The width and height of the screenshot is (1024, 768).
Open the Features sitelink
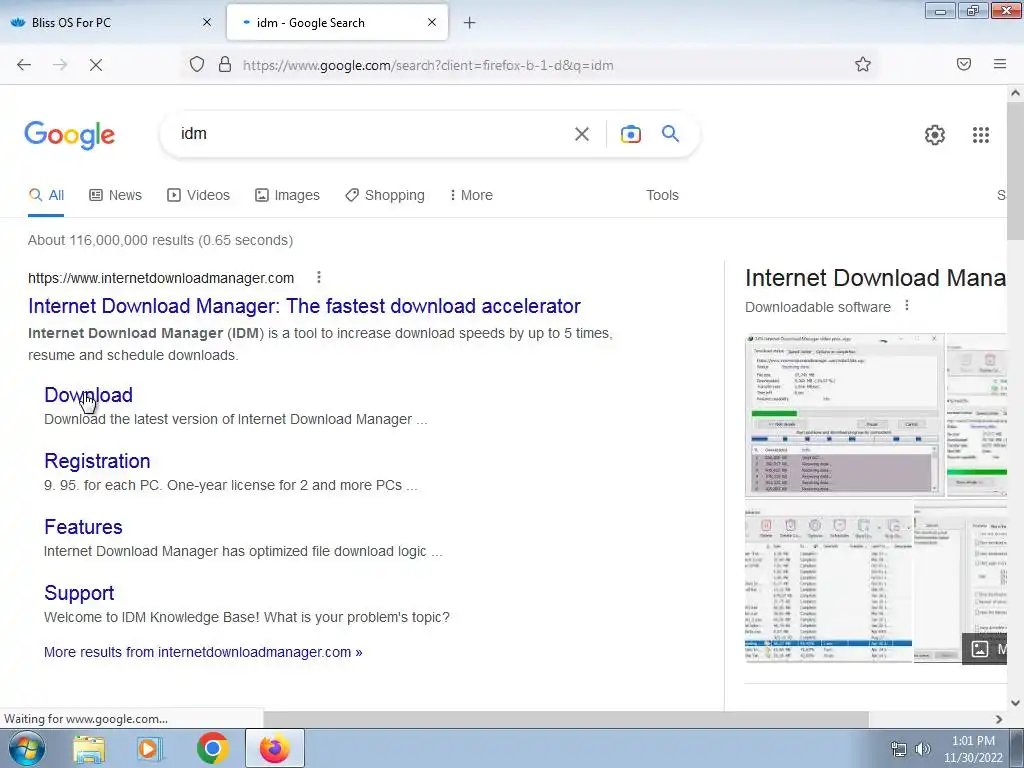(83, 527)
